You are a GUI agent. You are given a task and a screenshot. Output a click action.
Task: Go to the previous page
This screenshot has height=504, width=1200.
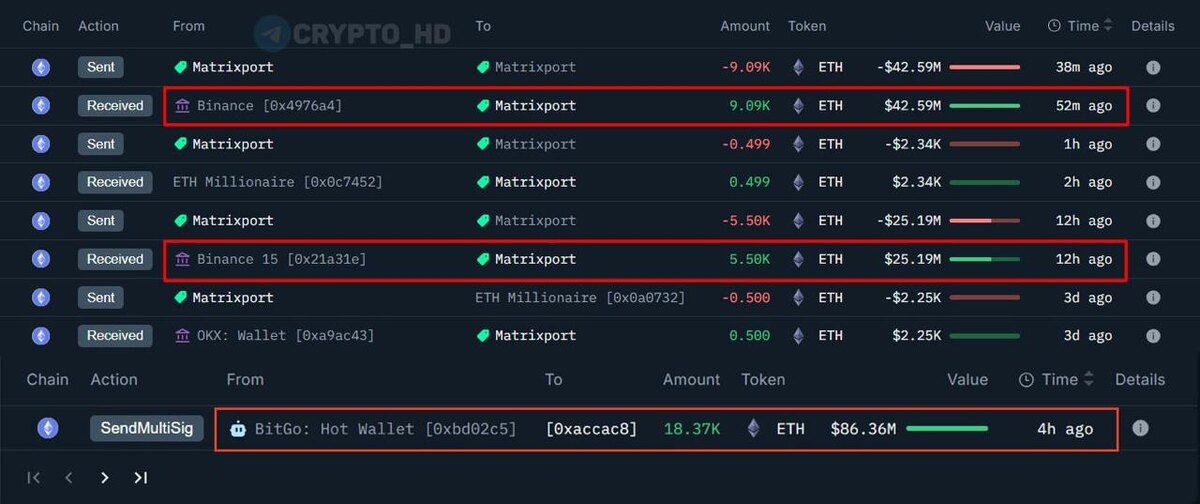click(69, 478)
